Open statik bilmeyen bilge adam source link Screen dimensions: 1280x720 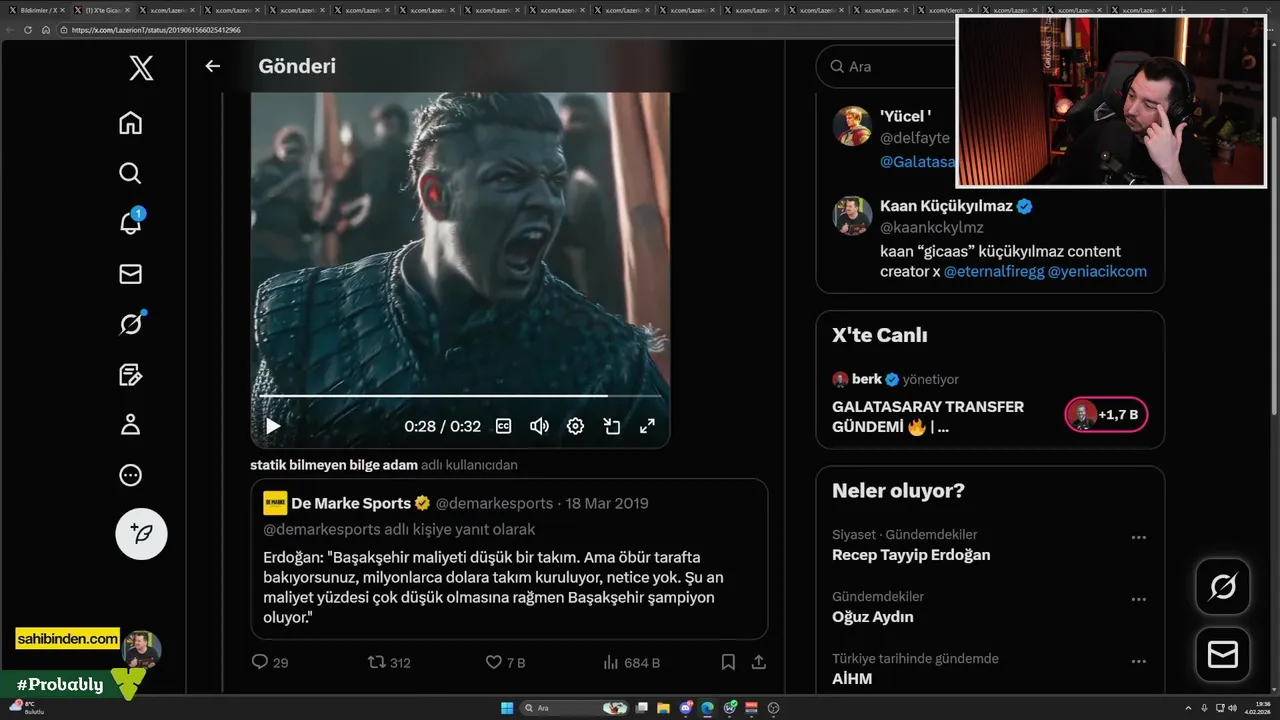pyautogui.click(x=333, y=465)
